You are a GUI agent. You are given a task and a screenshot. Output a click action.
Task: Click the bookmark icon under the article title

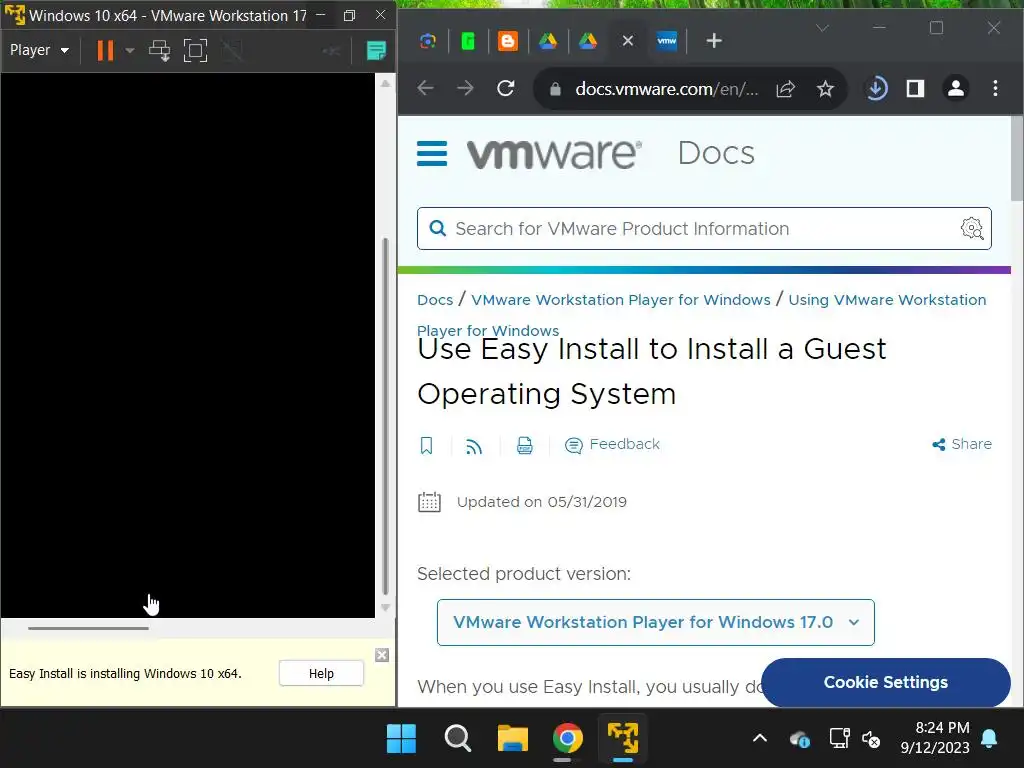point(426,445)
